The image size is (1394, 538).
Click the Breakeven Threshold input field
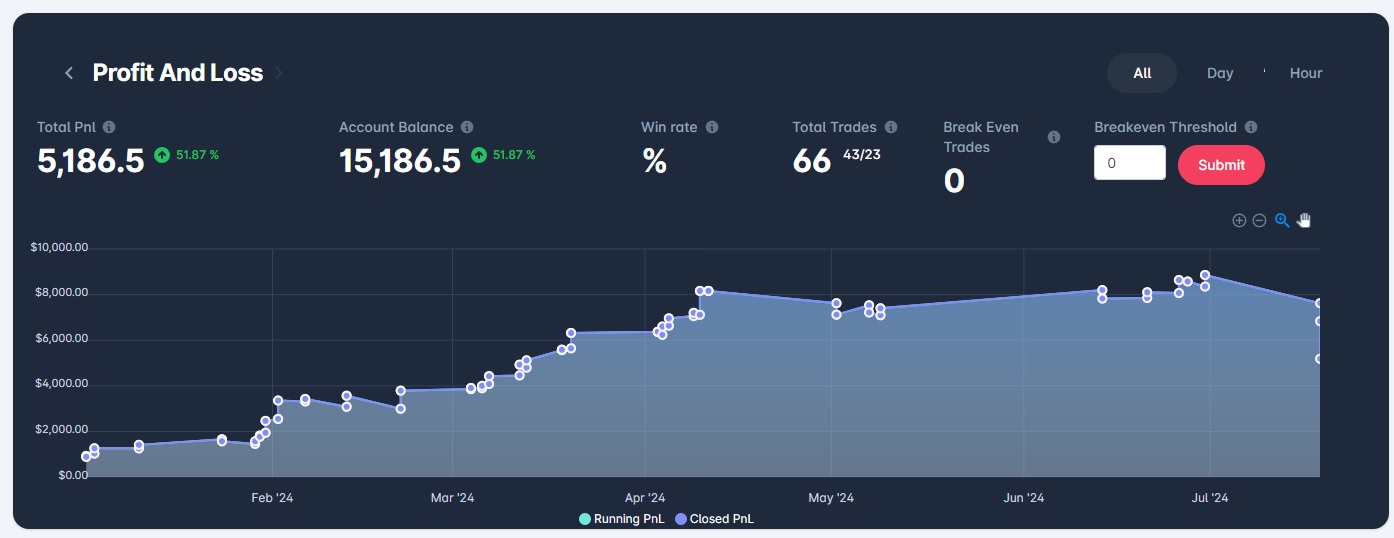tap(1130, 163)
